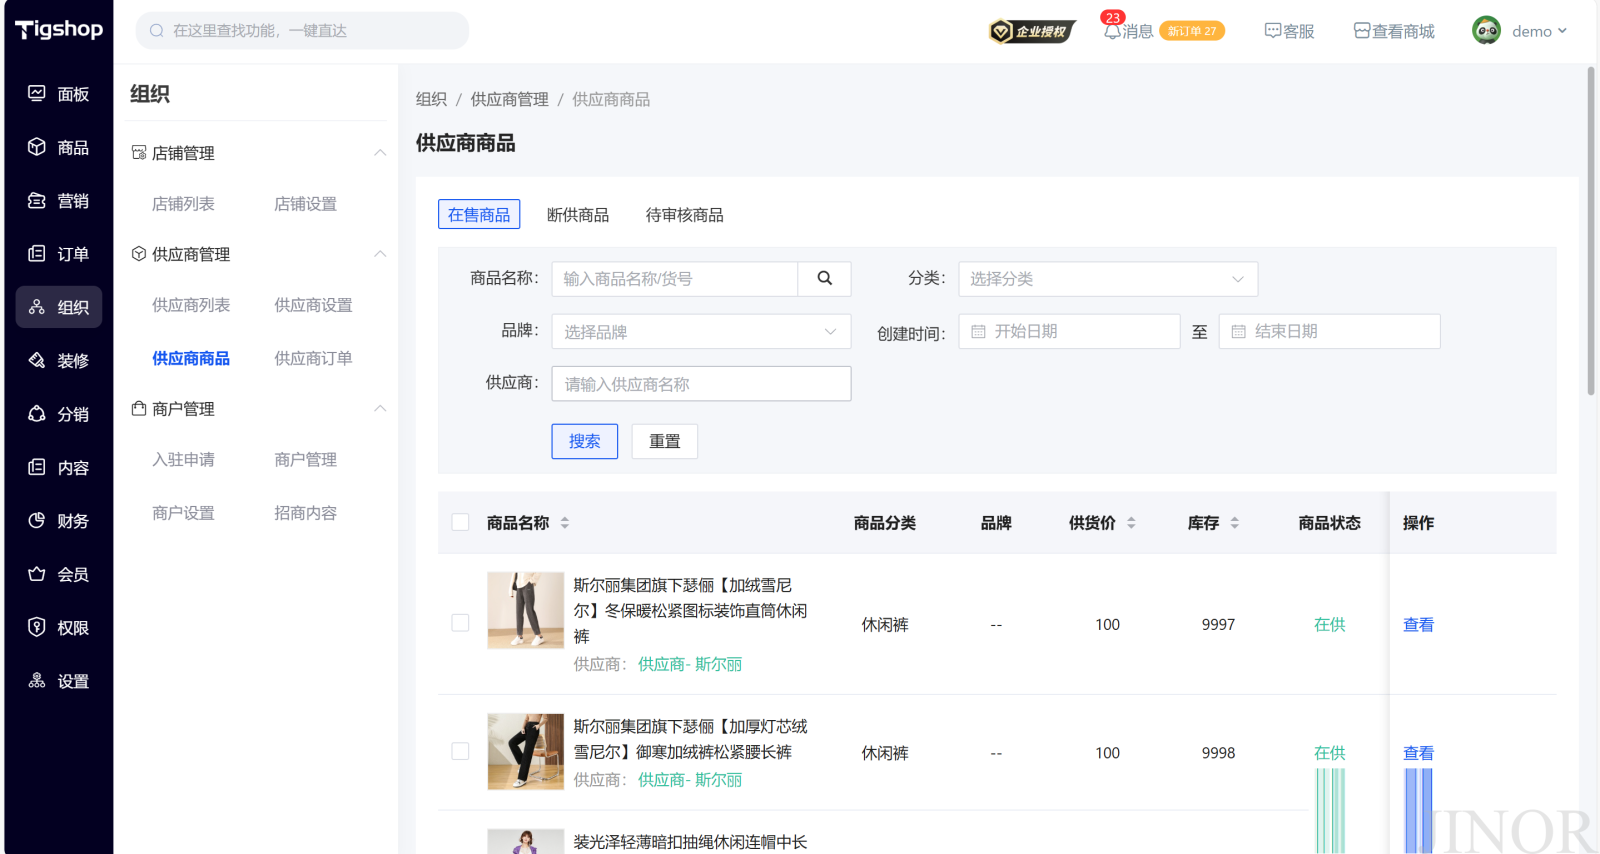1600x854 pixels.
Task: Open 供应商列表 submenu item
Action: tap(191, 305)
